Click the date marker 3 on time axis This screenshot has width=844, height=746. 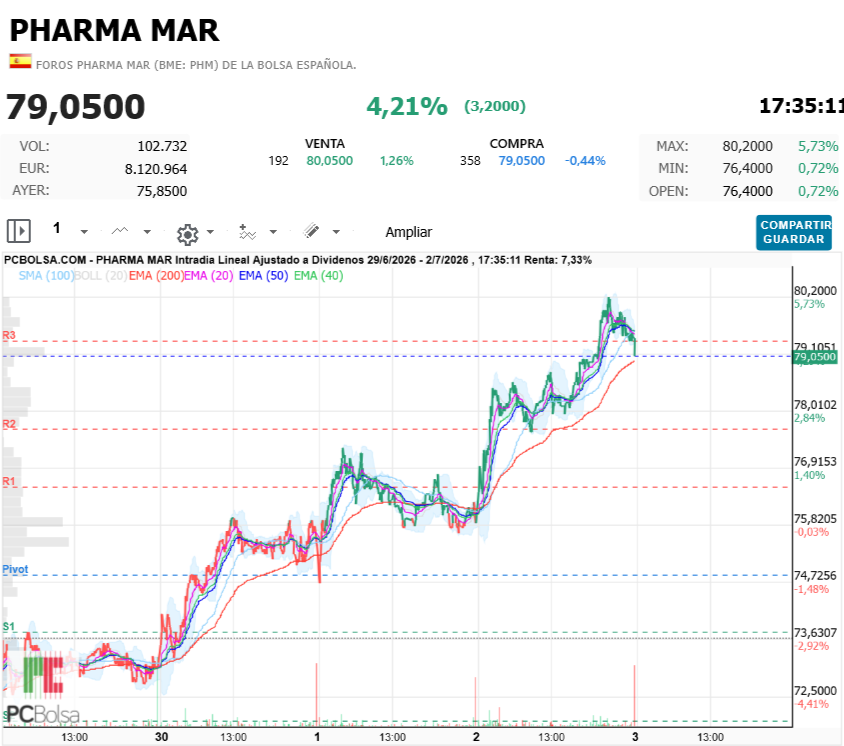[x=635, y=737]
